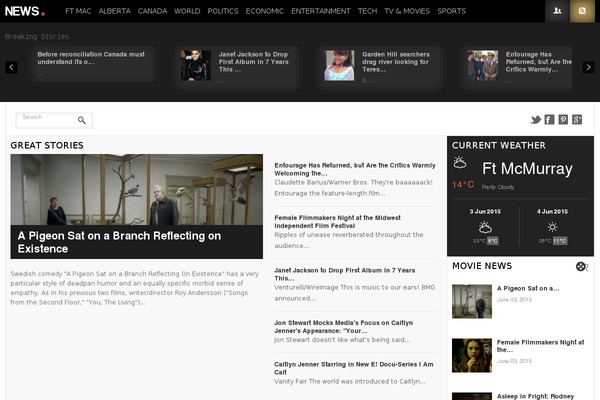
Task: Open breaking story 'Entourage Has Returned'
Action: coord(539,62)
